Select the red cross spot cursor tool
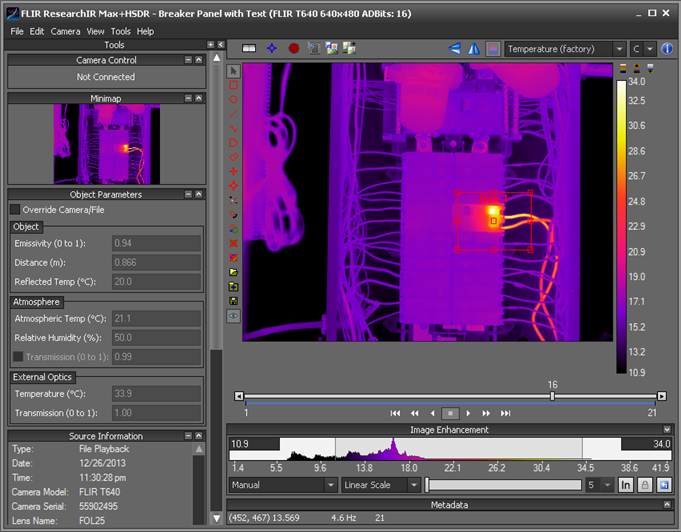 pos(233,171)
